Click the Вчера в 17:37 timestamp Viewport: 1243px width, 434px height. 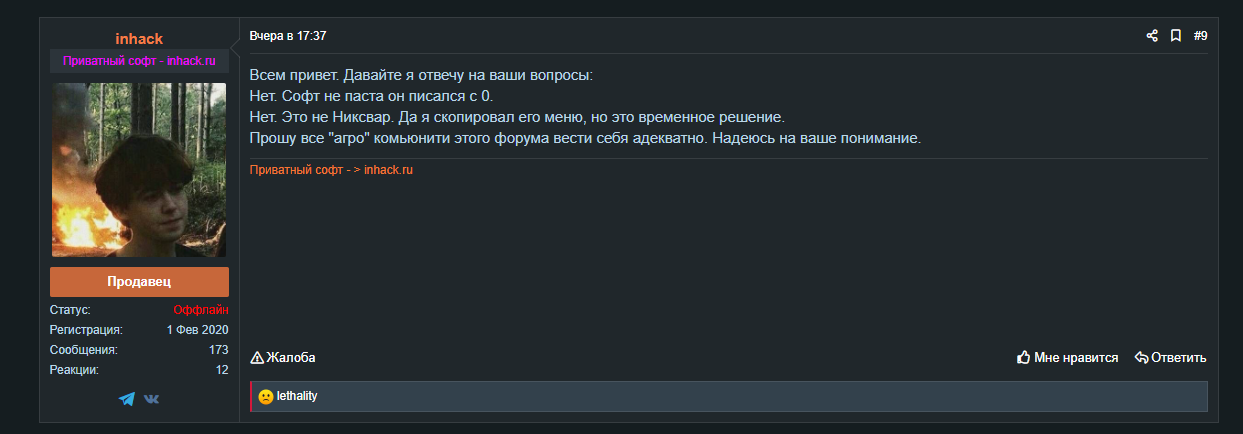click(288, 36)
